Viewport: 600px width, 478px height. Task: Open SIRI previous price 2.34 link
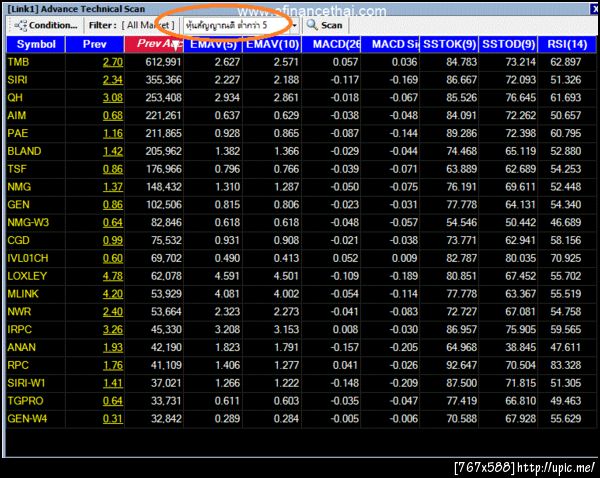click(x=113, y=80)
